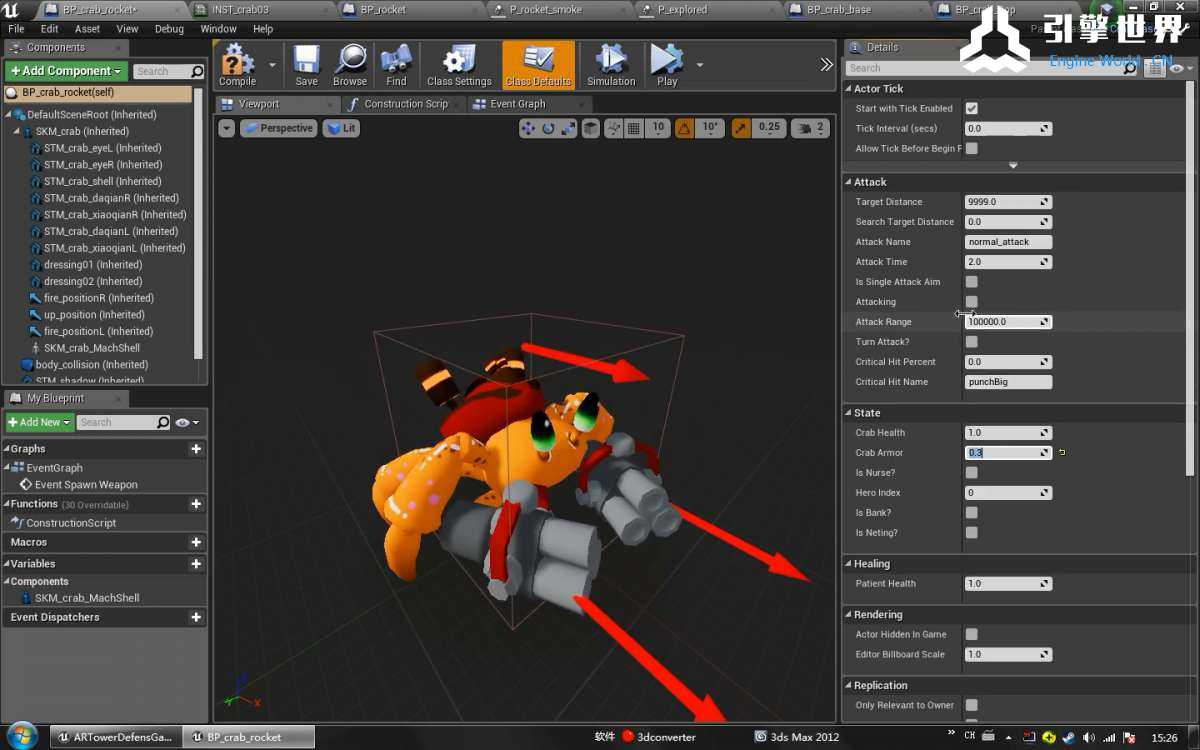Show advanced Actor Tick properties arrow
The height and width of the screenshot is (750, 1200).
pos(1013,166)
